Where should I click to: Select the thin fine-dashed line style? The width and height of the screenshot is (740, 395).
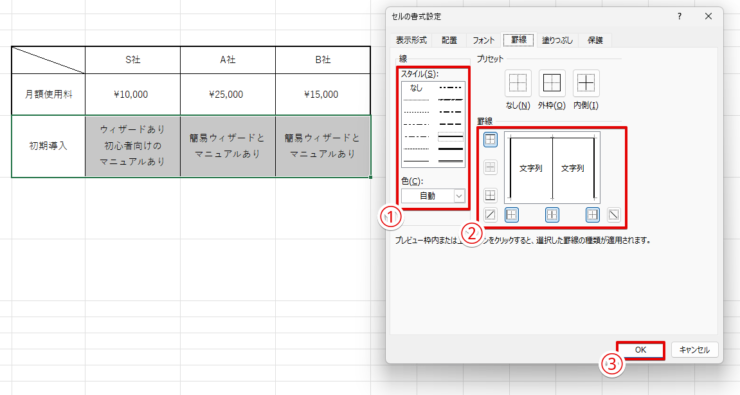[416, 149]
